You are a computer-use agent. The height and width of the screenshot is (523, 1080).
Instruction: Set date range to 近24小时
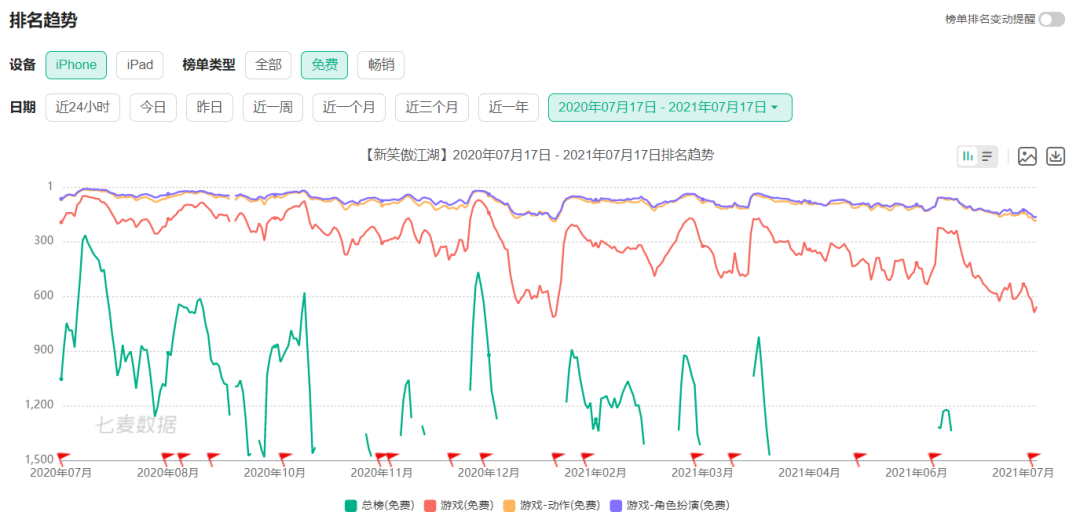[x=83, y=107]
